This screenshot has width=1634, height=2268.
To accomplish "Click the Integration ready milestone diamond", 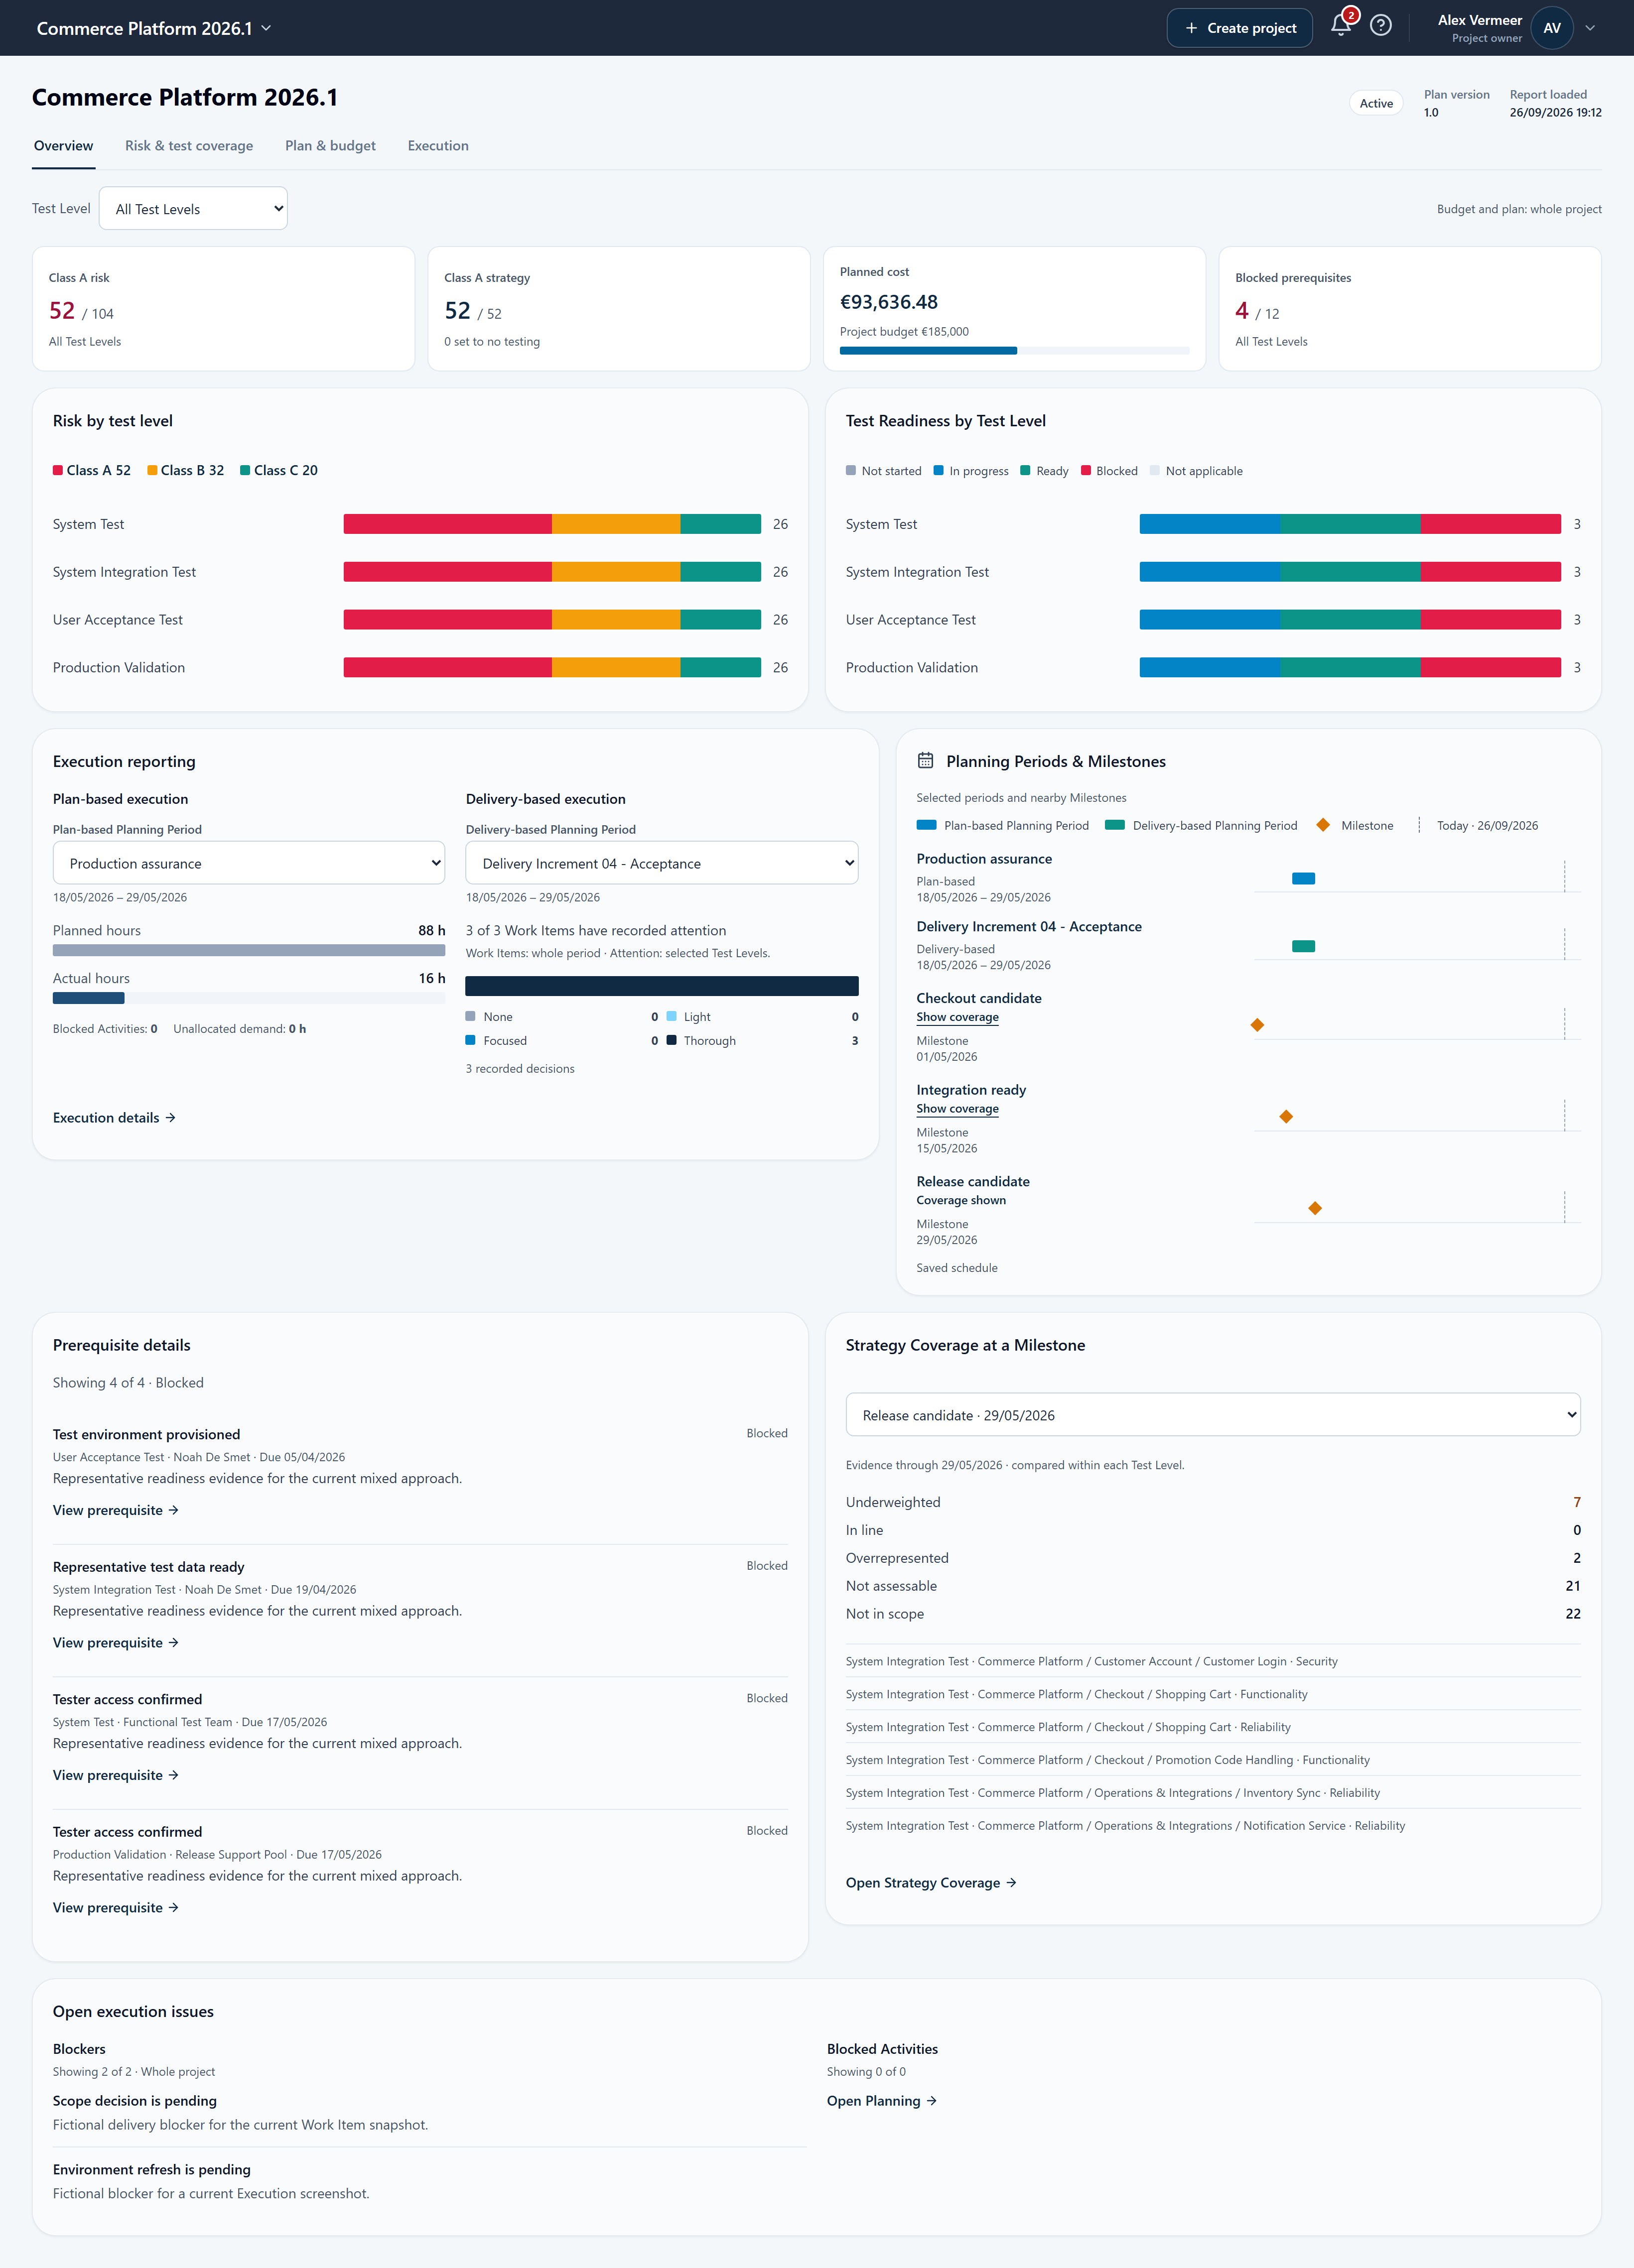I will coord(1286,1116).
